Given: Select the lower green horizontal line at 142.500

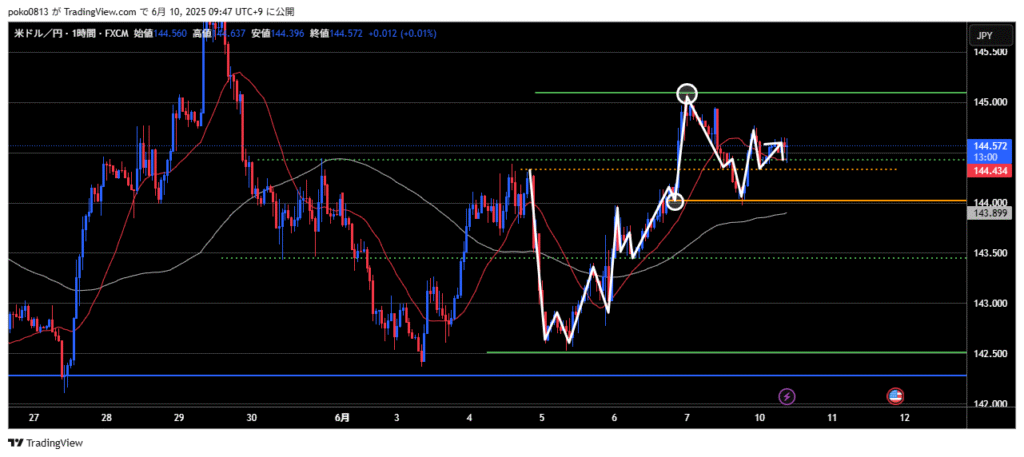Looking at the screenshot, I should 700,352.
